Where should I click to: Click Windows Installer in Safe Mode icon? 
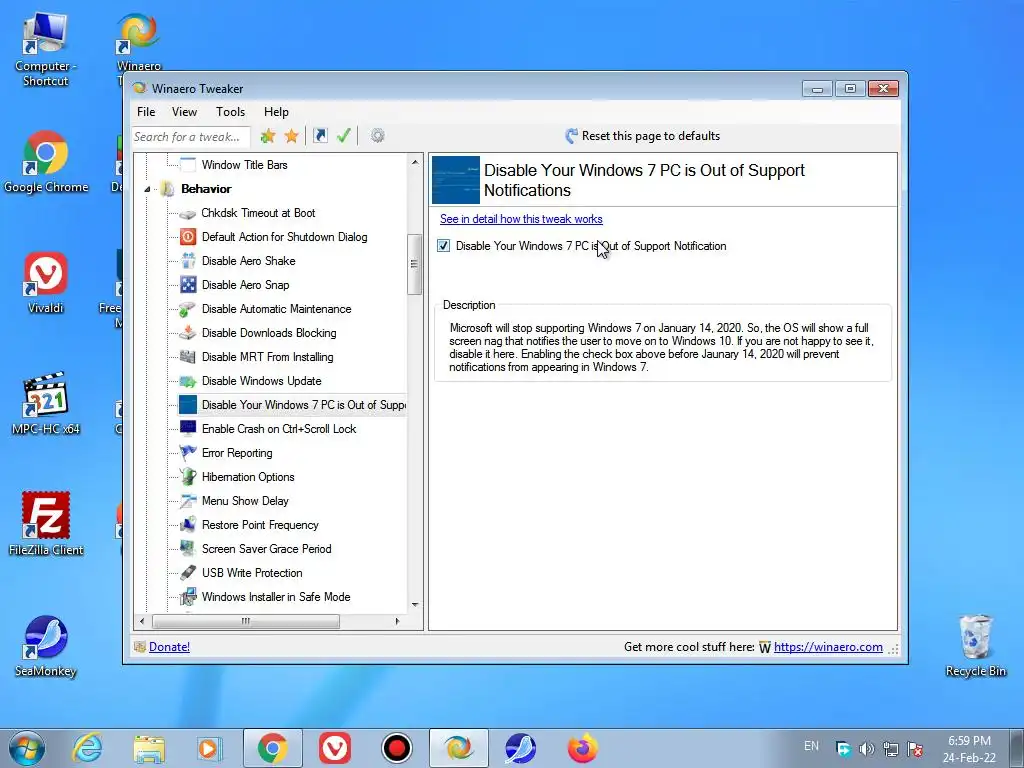point(188,597)
